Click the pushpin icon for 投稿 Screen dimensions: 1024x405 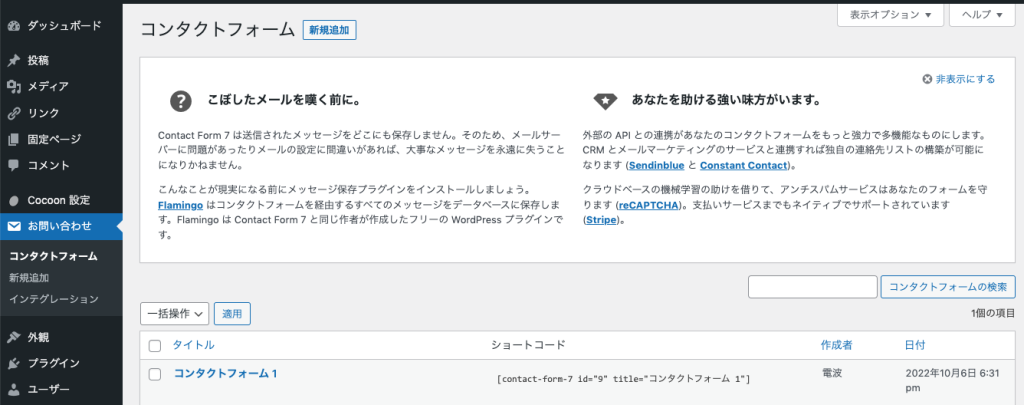click(x=14, y=60)
